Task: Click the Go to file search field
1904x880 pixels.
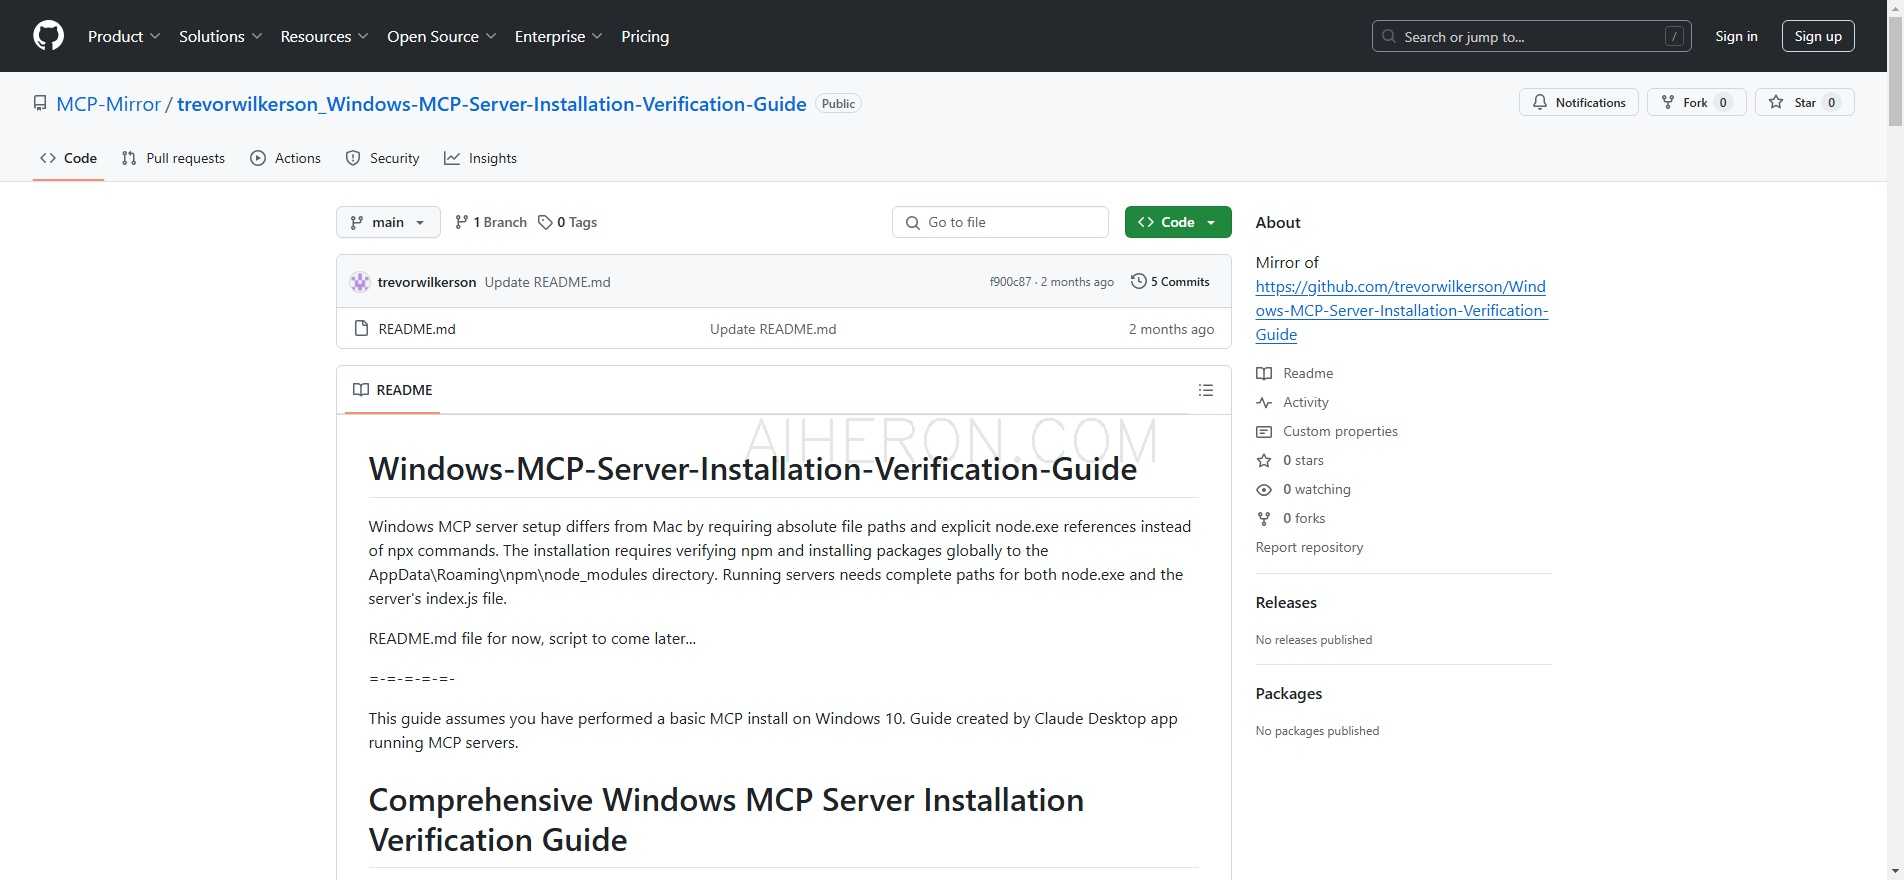Action: pos(1000,222)
